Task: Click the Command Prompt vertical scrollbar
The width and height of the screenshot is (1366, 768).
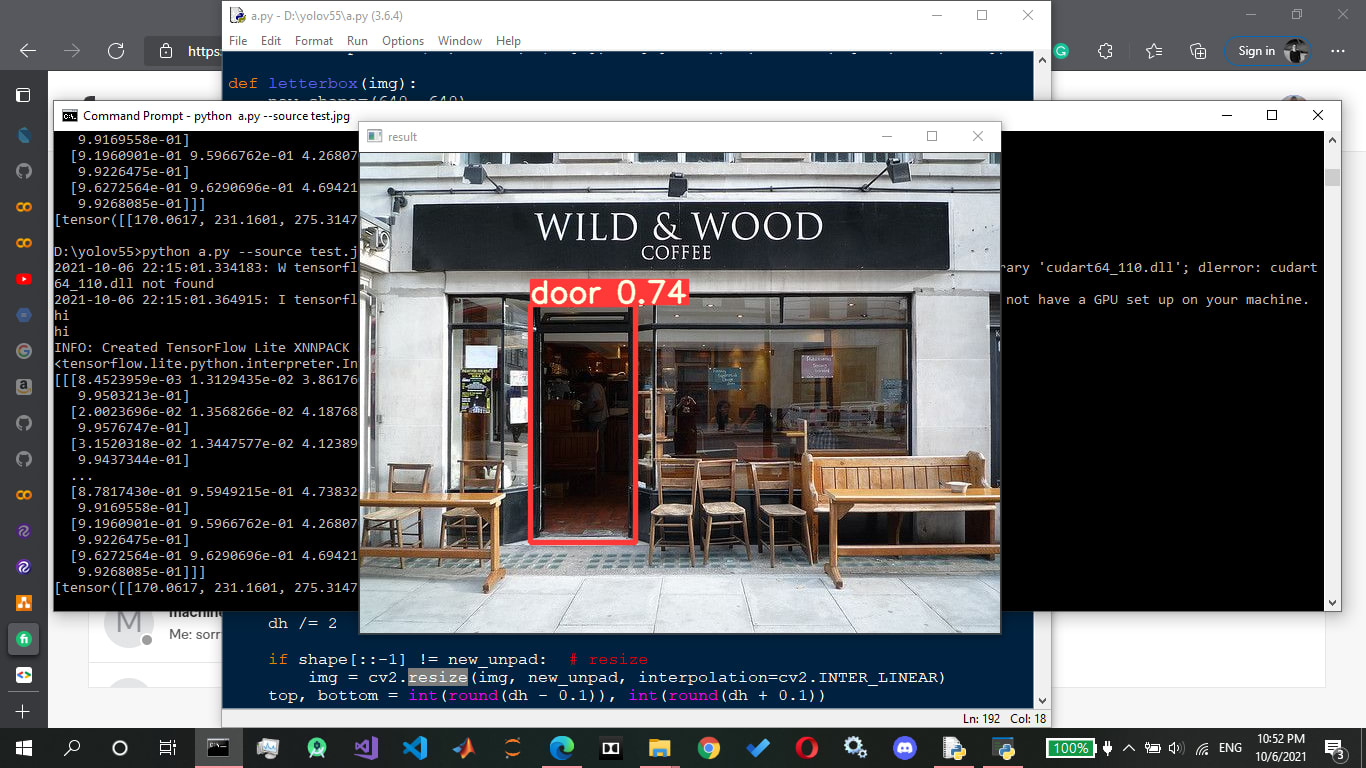Action: [x=1332, y=371]
